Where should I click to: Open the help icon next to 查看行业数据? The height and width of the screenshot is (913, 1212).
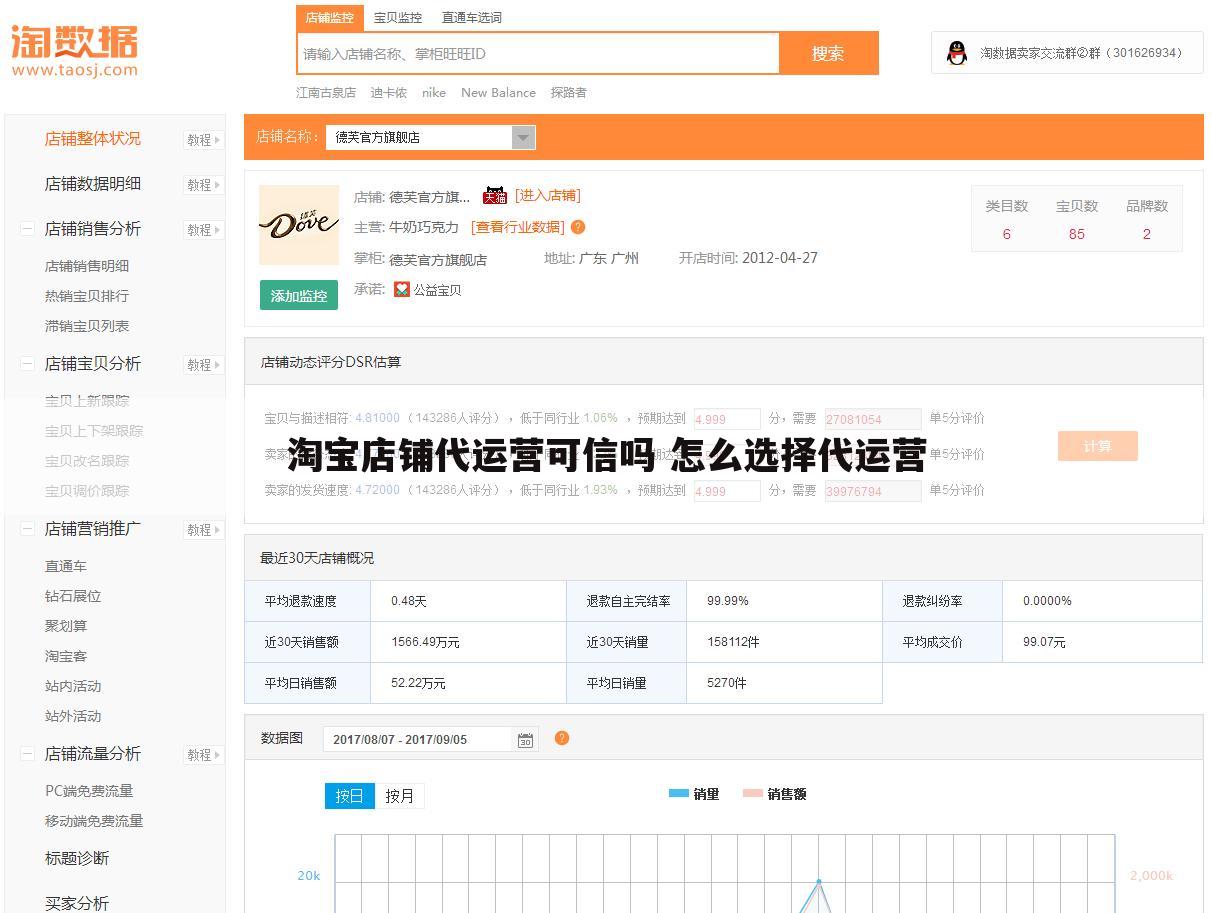tap(578, 227)
